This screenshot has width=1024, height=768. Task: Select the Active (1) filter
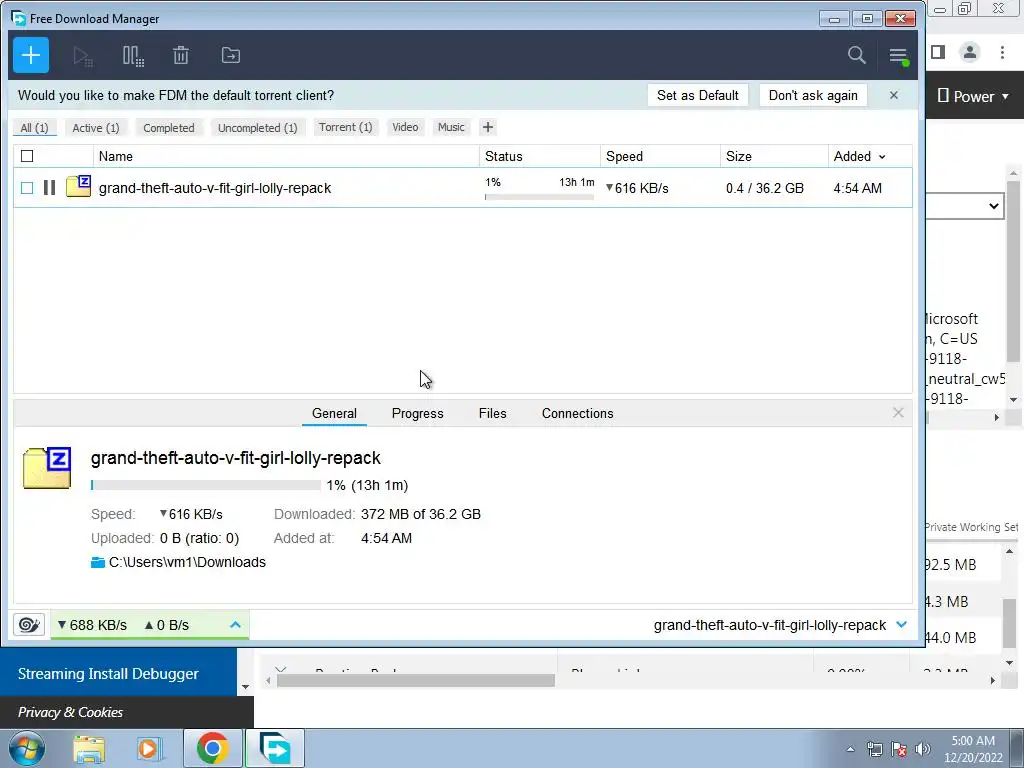pos(96,127)
